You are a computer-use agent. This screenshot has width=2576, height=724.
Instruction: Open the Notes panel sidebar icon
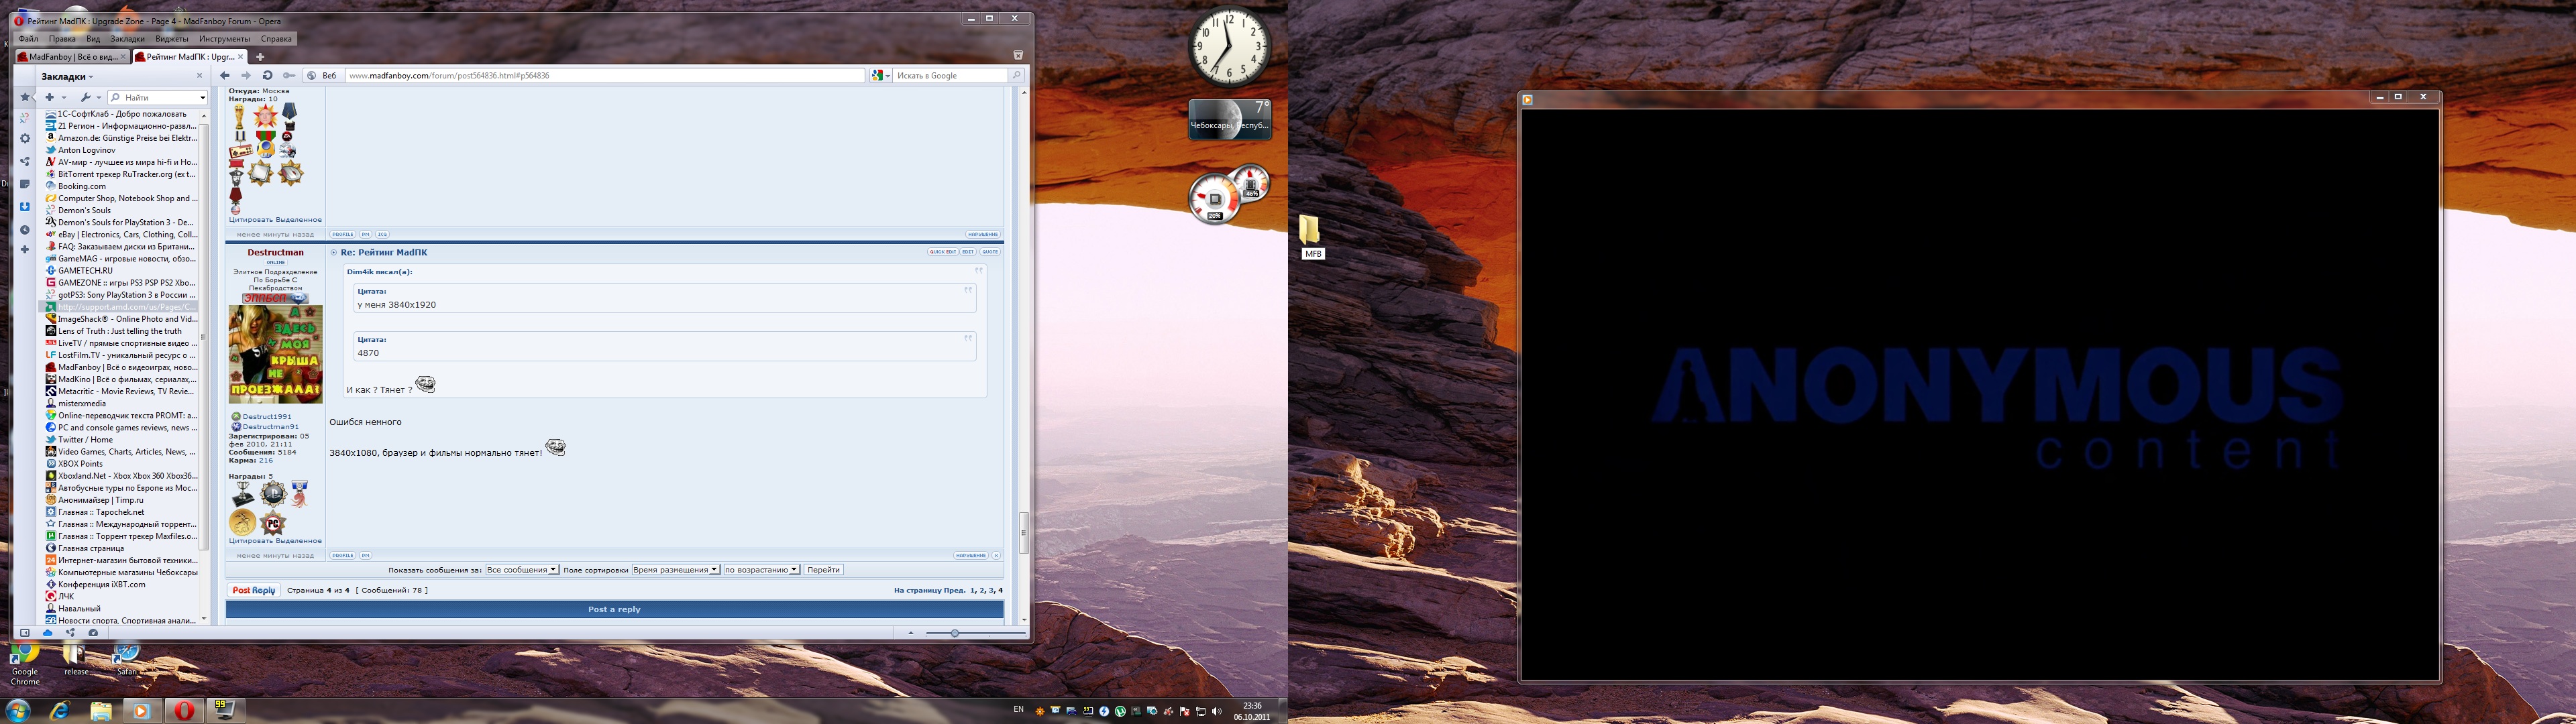point(25,184)
